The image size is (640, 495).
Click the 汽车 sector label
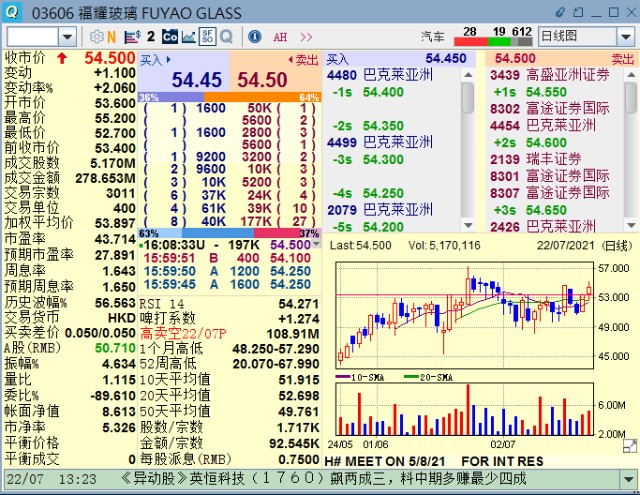pos(433,37)
